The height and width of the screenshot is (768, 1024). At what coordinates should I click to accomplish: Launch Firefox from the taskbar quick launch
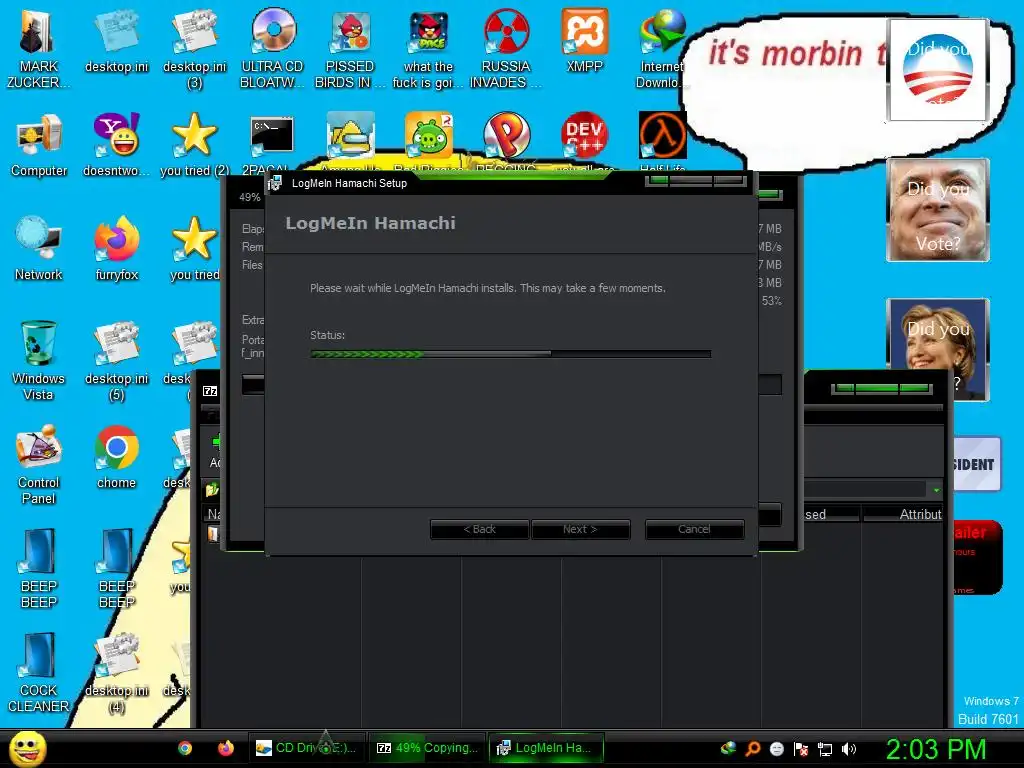[225, 748]
